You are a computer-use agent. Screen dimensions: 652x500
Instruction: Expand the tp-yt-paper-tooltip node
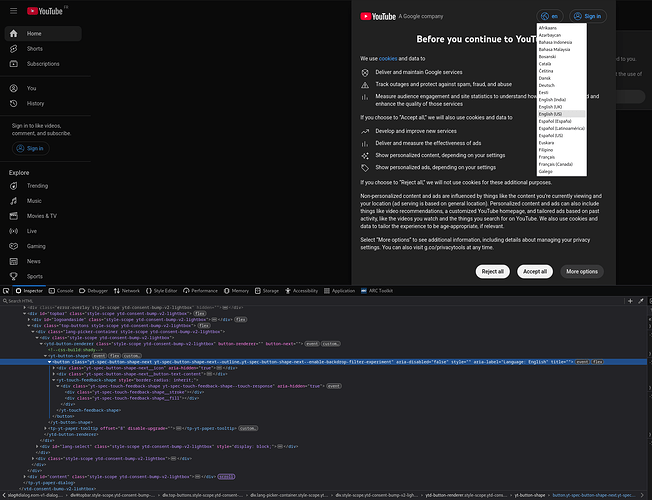(x=45, y=428)
